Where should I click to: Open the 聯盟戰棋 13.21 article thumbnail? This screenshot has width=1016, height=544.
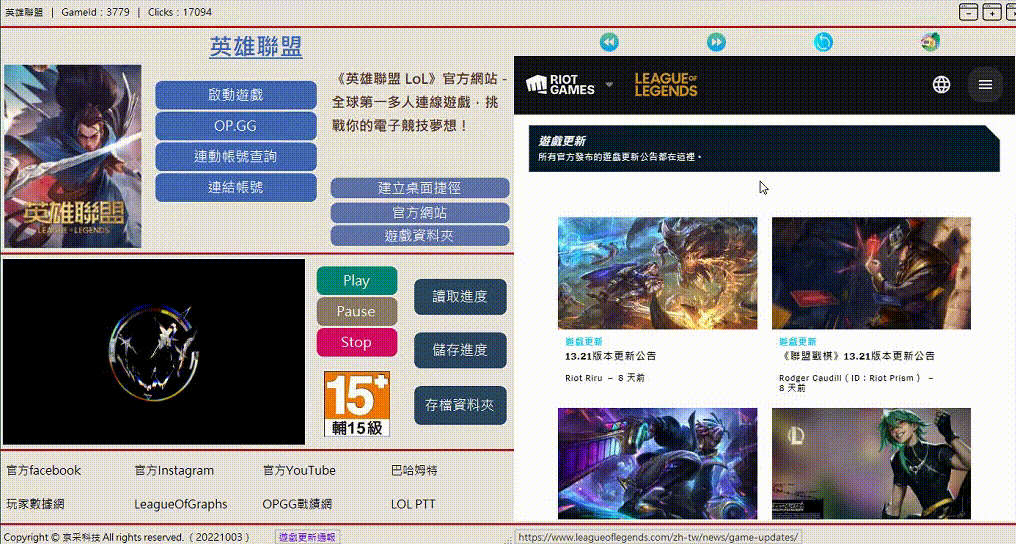(x=871, y=273)
